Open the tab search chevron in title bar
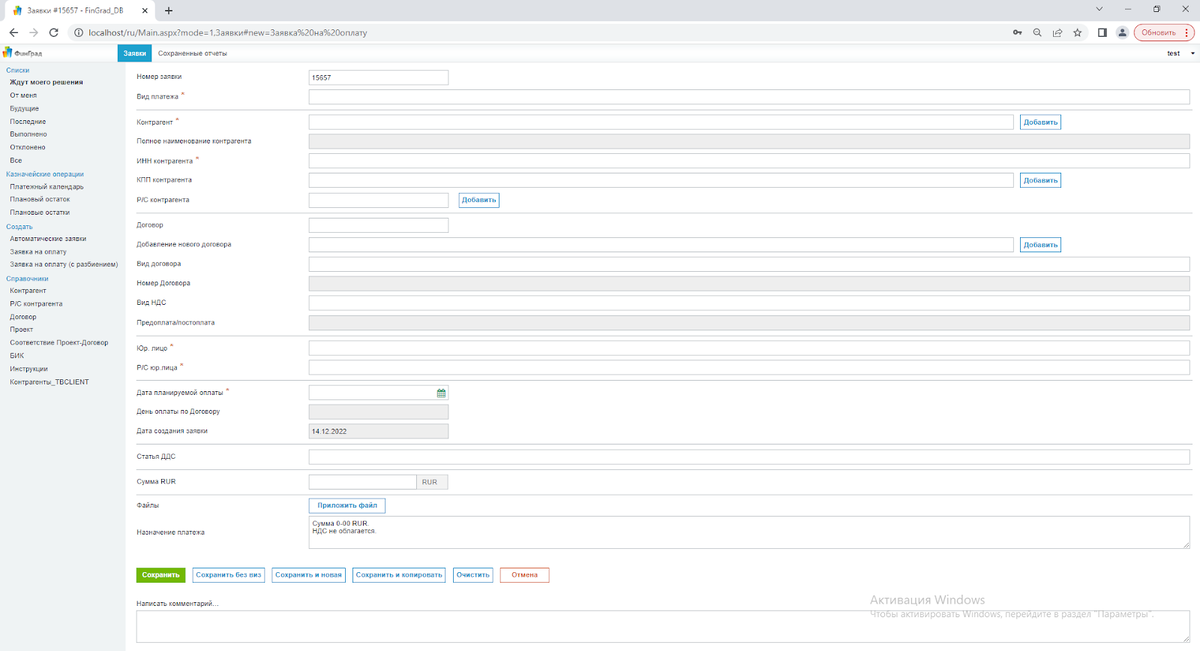Image resolution: width=1200 pixels, height=651 pixels. [1101, 9]
